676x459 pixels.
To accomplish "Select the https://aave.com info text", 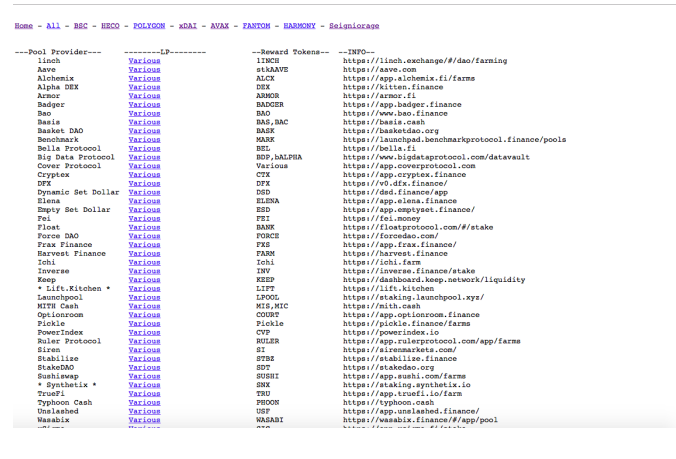I will (379, 69).
